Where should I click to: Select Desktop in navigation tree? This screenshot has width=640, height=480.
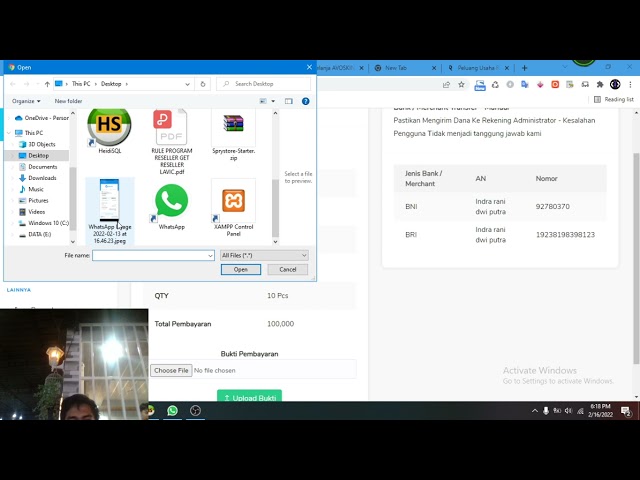coord(34,156)
